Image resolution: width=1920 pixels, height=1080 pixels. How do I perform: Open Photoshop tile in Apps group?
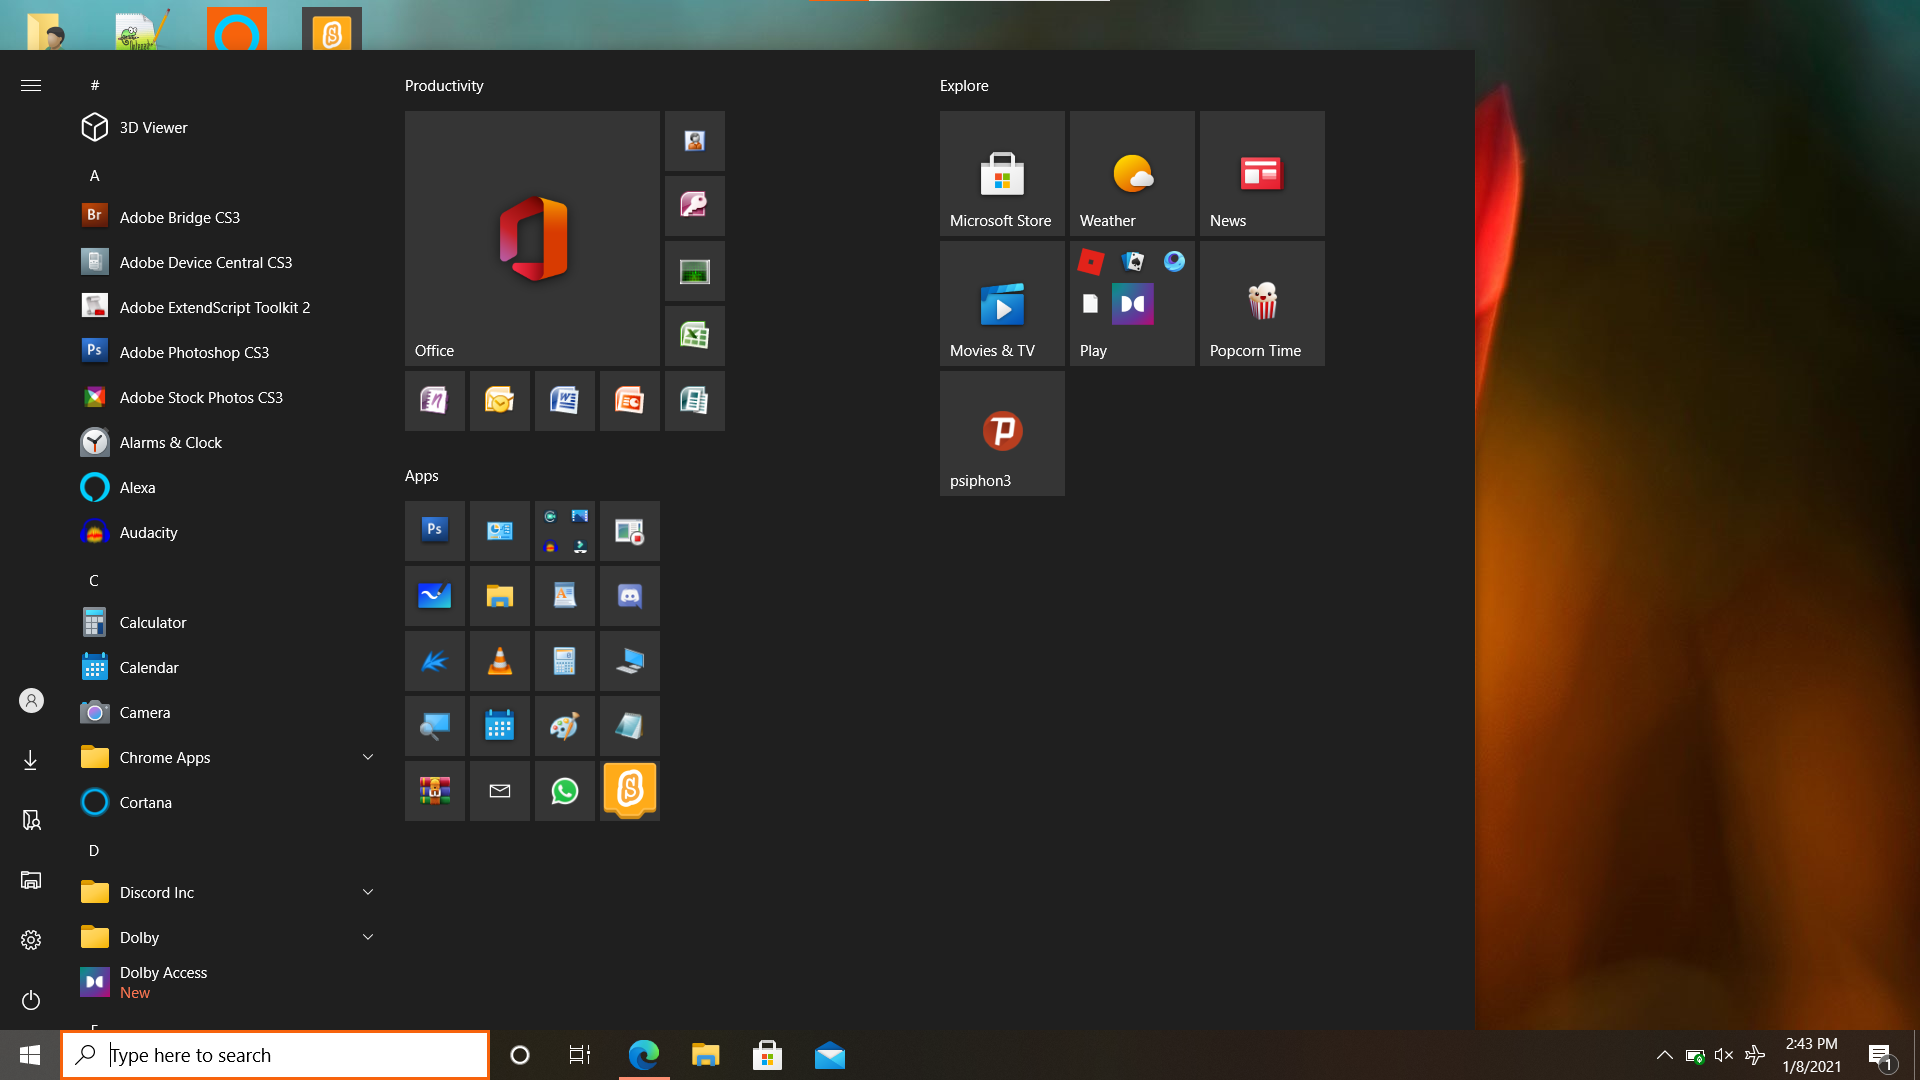tap(435, 531)
